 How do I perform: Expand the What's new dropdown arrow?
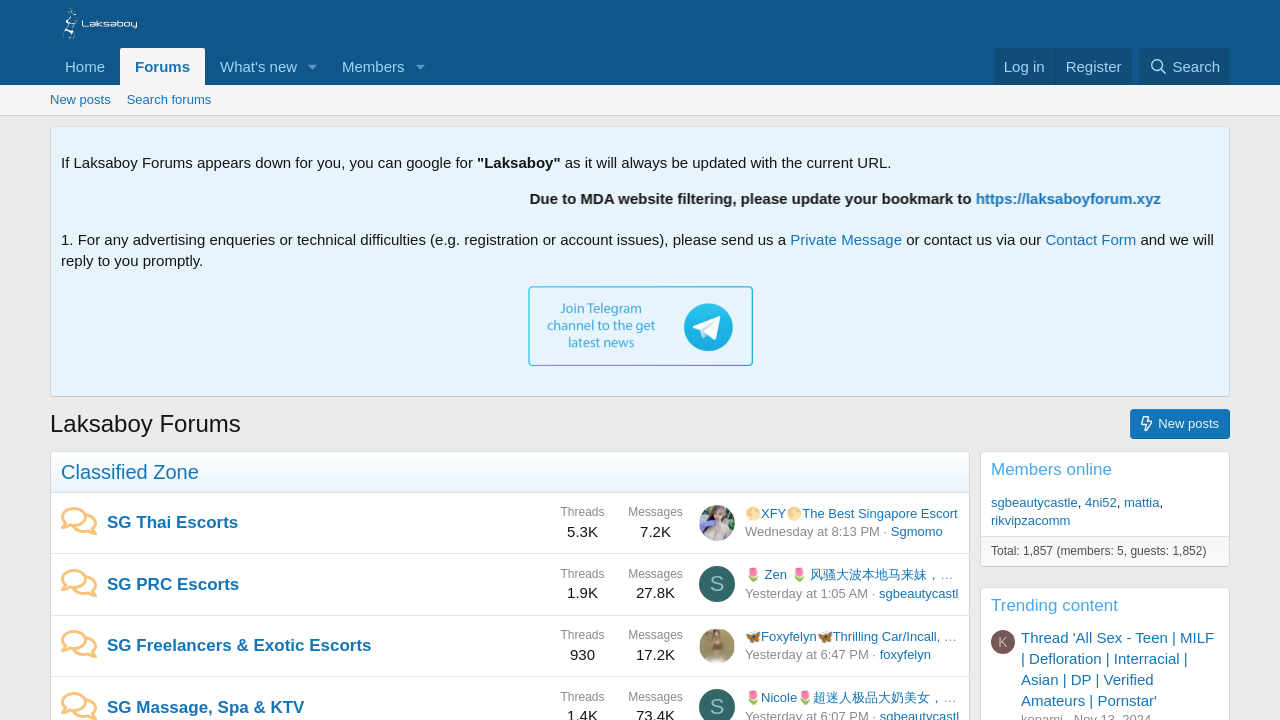pyautogui.click(x=312, y=67)
